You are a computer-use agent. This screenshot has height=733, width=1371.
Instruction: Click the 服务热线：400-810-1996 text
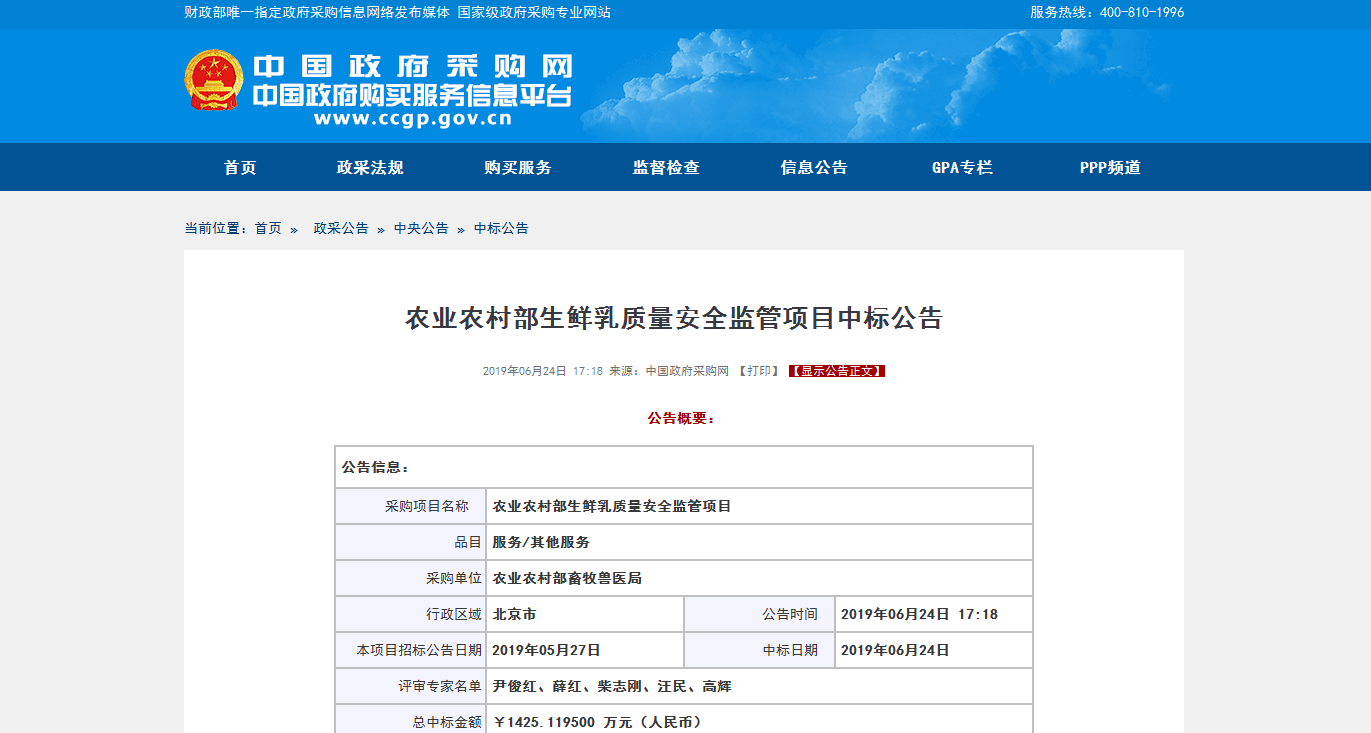tap(1107, 13)
